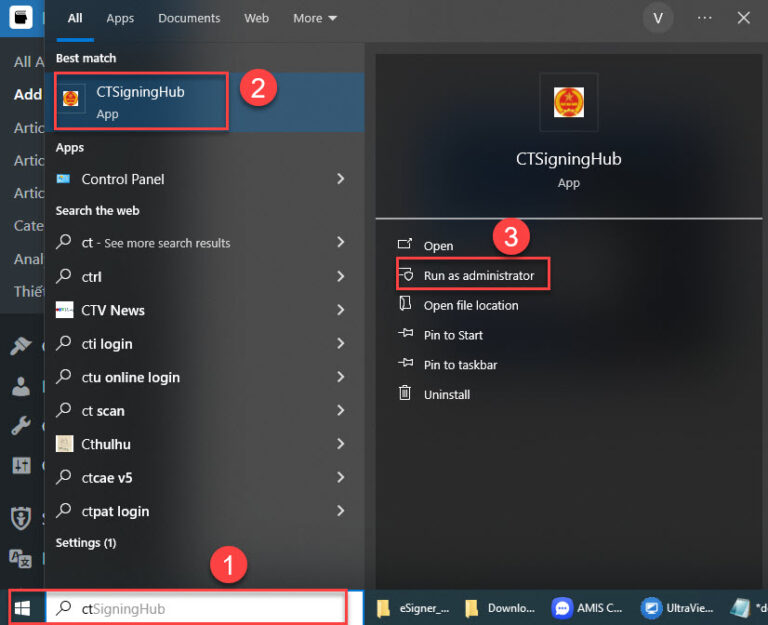The image size is (768, 625).
Task: Select the 'ctu online login' suggestion
Action: click(130, 377)
